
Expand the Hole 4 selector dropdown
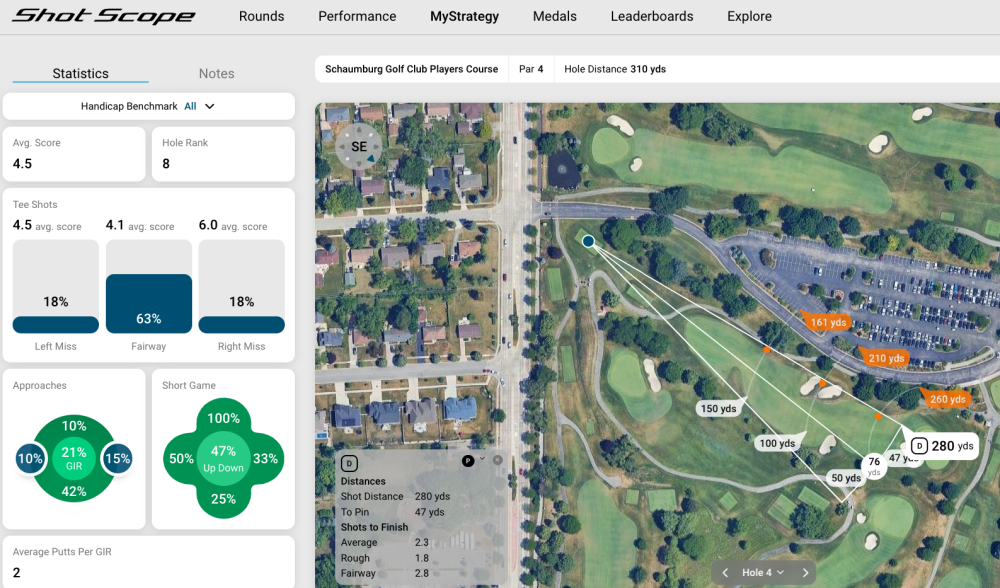pyautogui.click(x=763, y=573)
